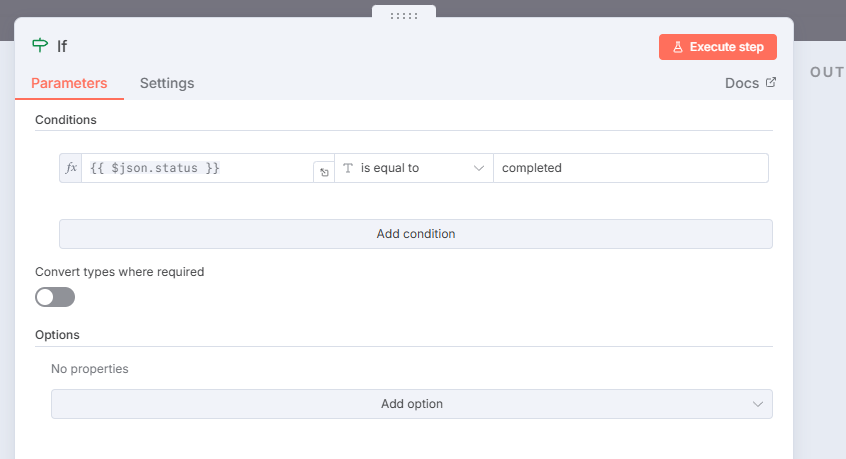Toggle Convert types where required switch
The image size is (846, 459).
55,297
